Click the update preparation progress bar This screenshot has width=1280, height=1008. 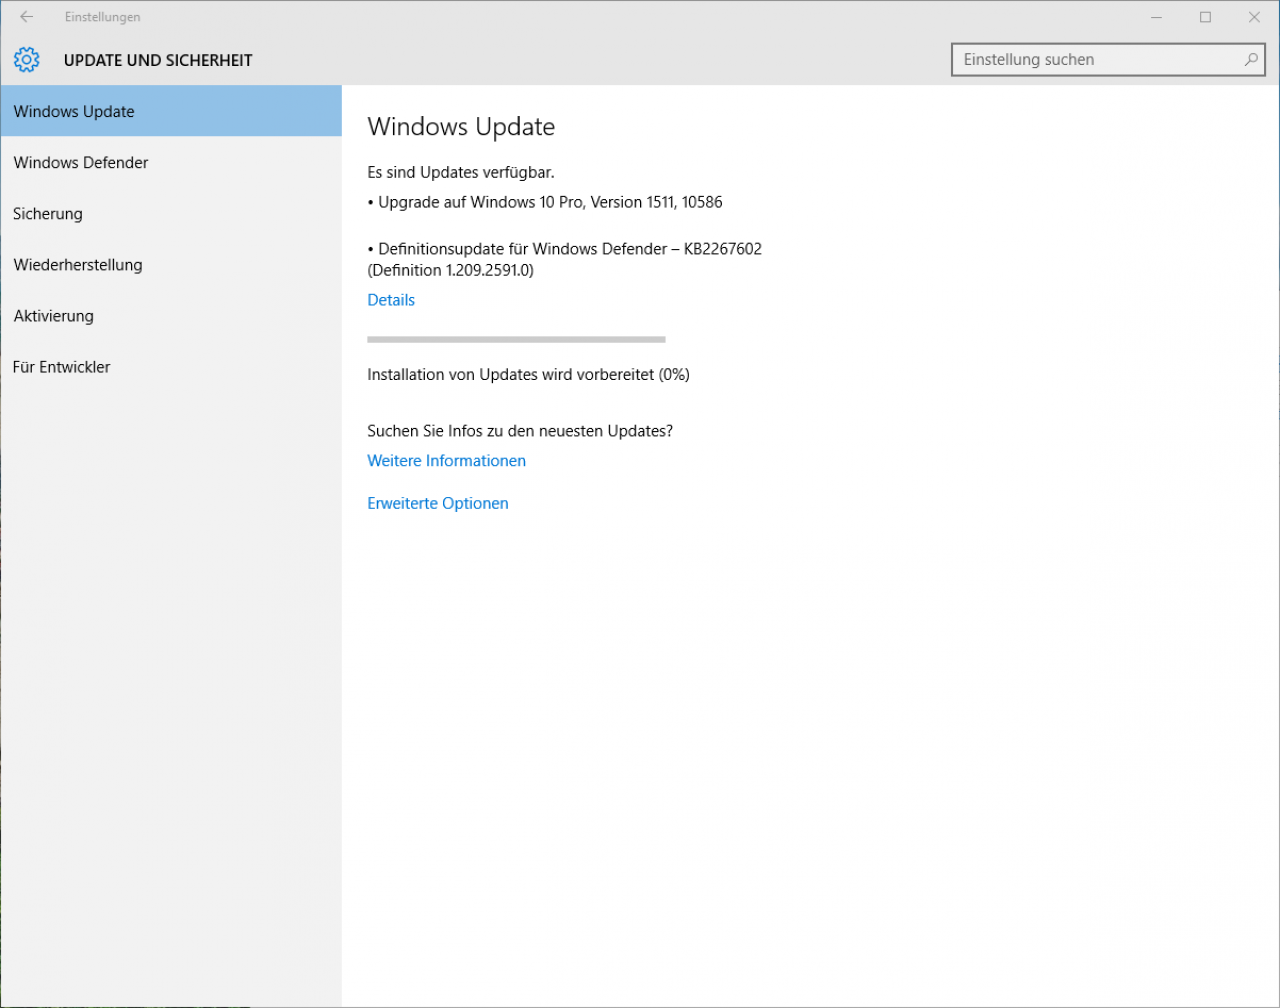tap(516, 339)
